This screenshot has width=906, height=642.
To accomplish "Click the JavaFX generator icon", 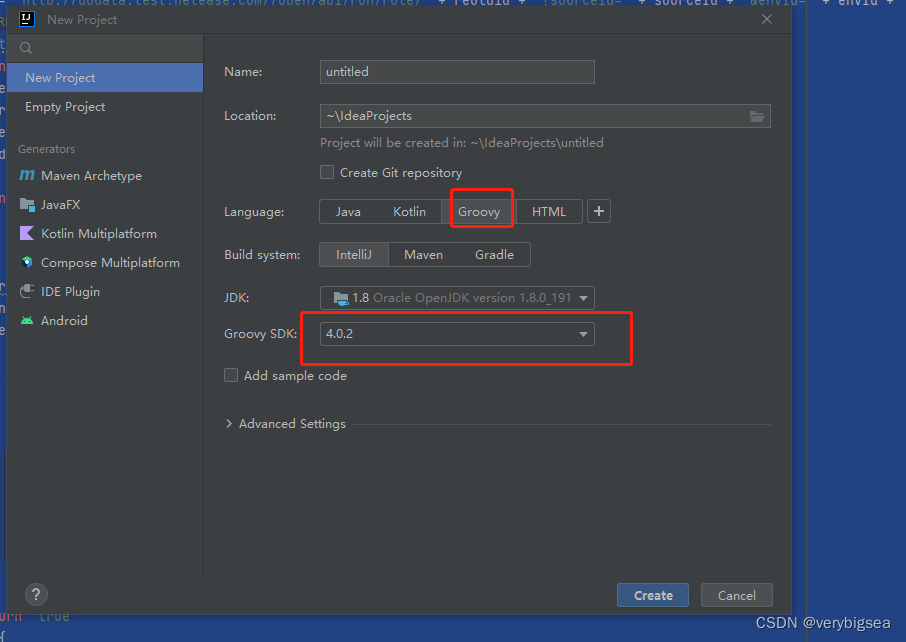I will tap(27, 204).
